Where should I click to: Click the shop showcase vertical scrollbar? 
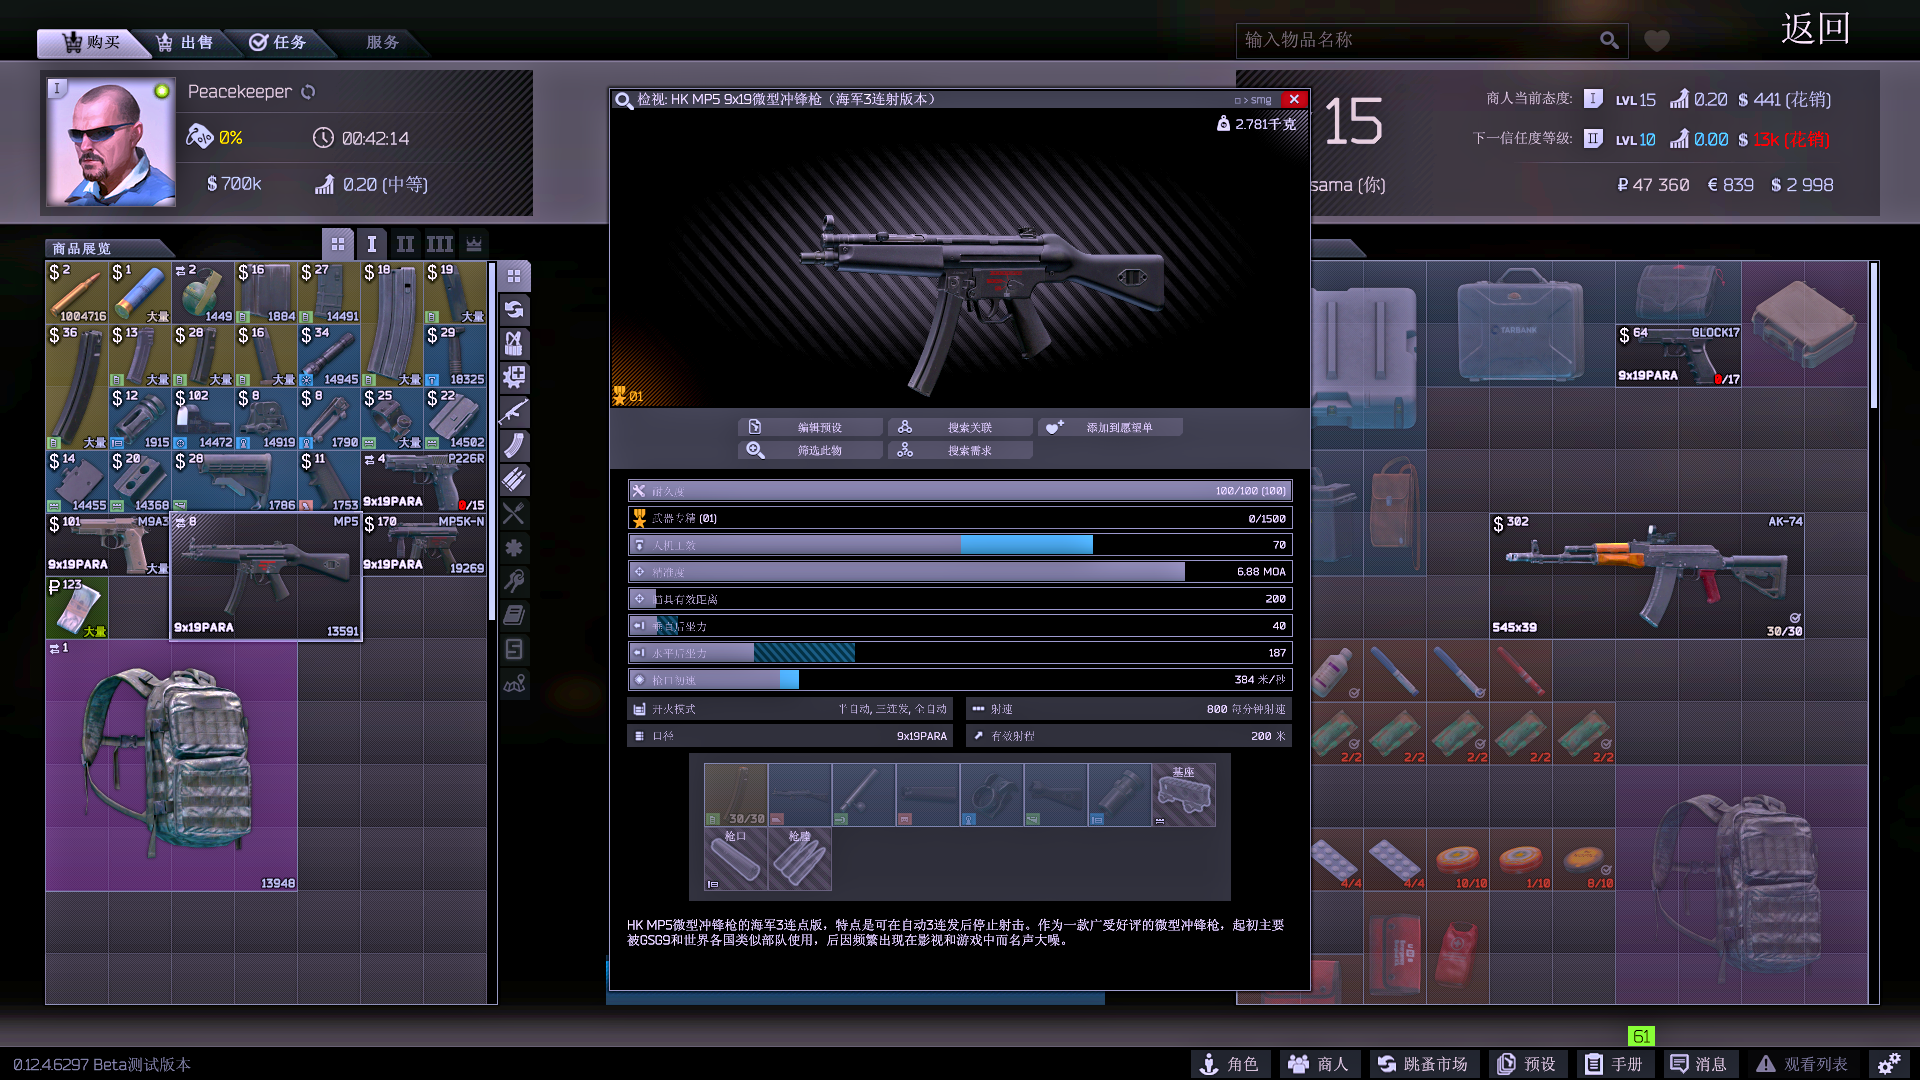492,440
